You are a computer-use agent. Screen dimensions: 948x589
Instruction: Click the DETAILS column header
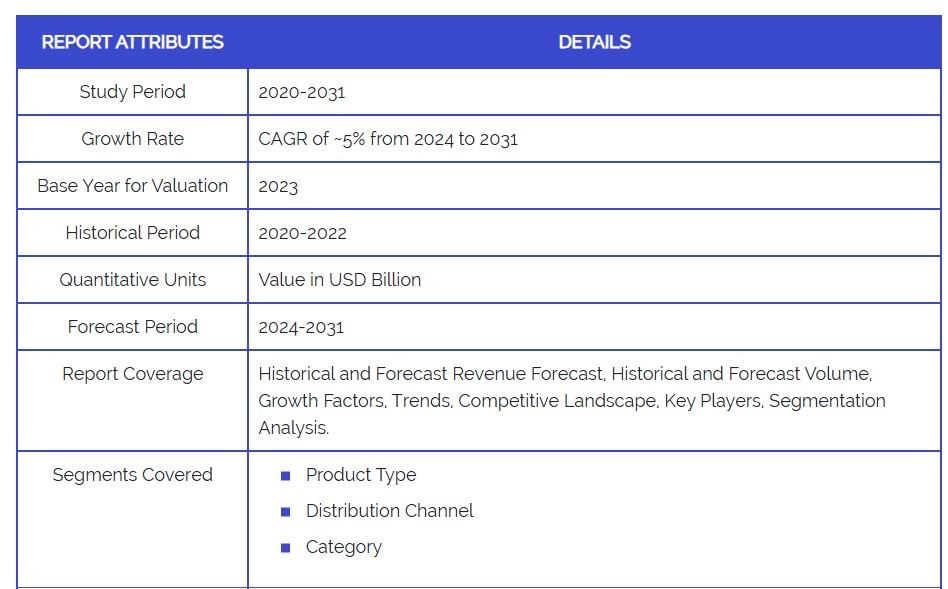[x=594, y=42]
